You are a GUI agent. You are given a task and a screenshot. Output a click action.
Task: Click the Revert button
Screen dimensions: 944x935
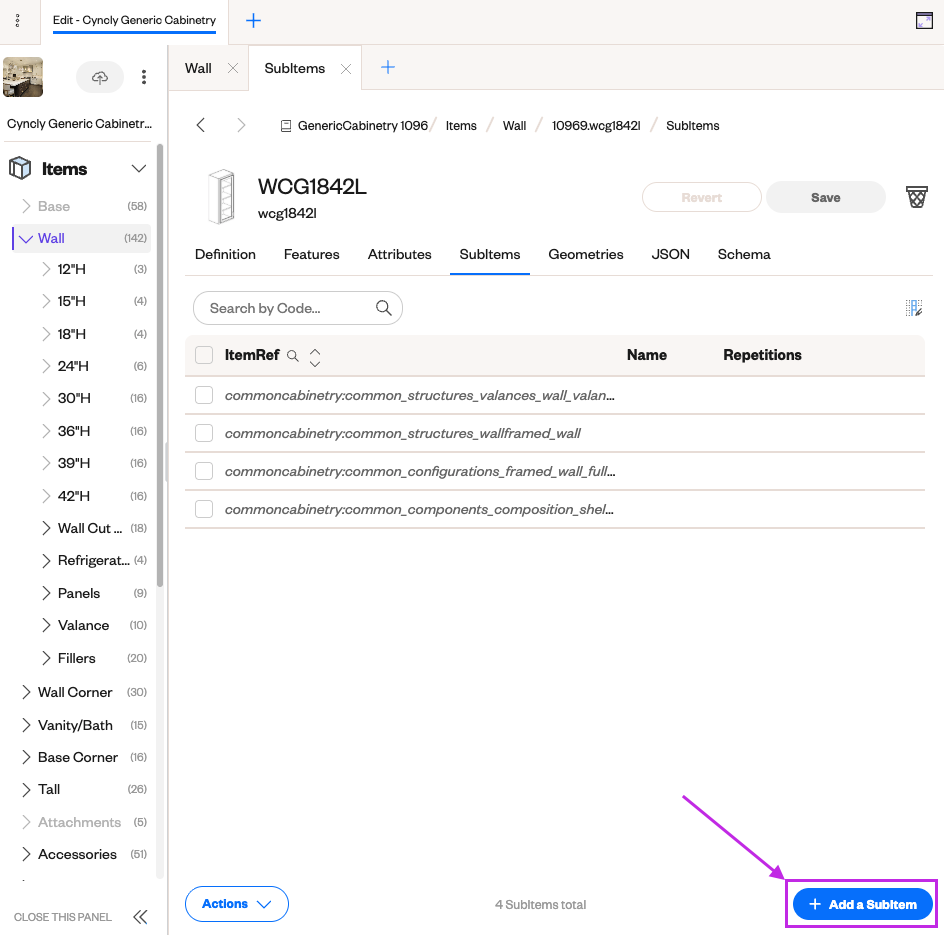point(701,197)
